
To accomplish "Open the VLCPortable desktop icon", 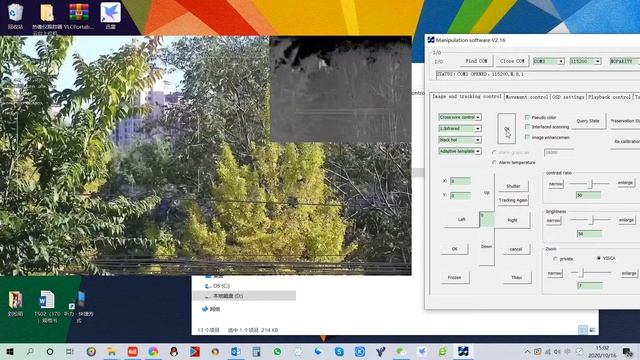I will pyautogui.click(x=79, y=16).
